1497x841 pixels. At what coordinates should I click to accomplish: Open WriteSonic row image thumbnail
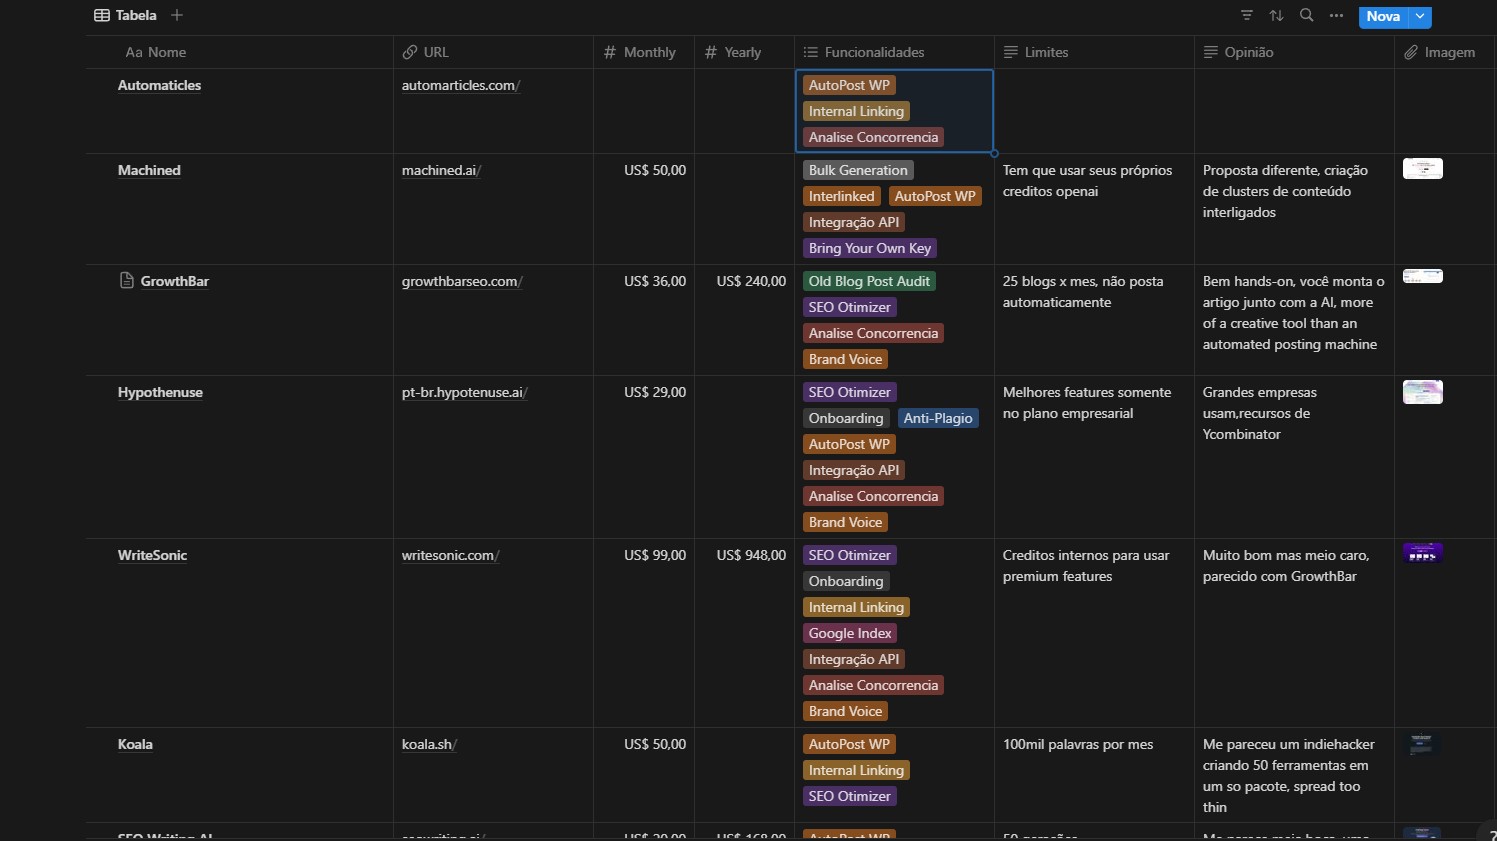pyautogui.click(x=1423, y=552)
